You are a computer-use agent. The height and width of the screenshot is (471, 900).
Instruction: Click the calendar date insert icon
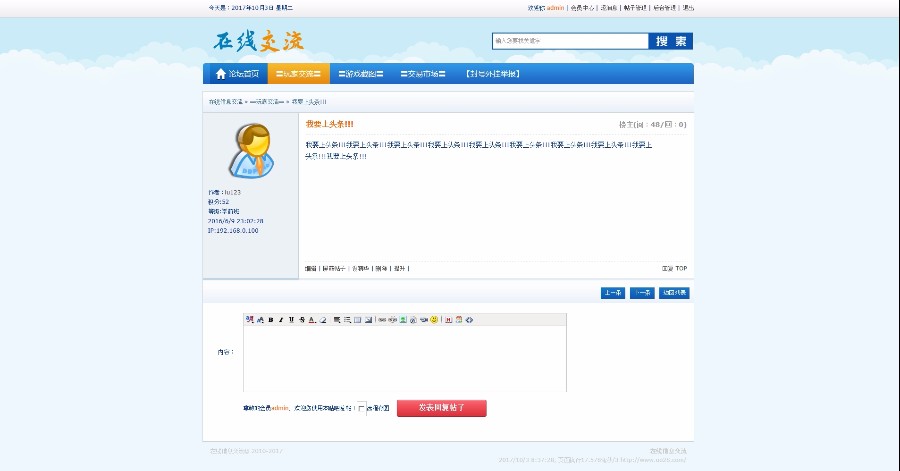(459, 320)
